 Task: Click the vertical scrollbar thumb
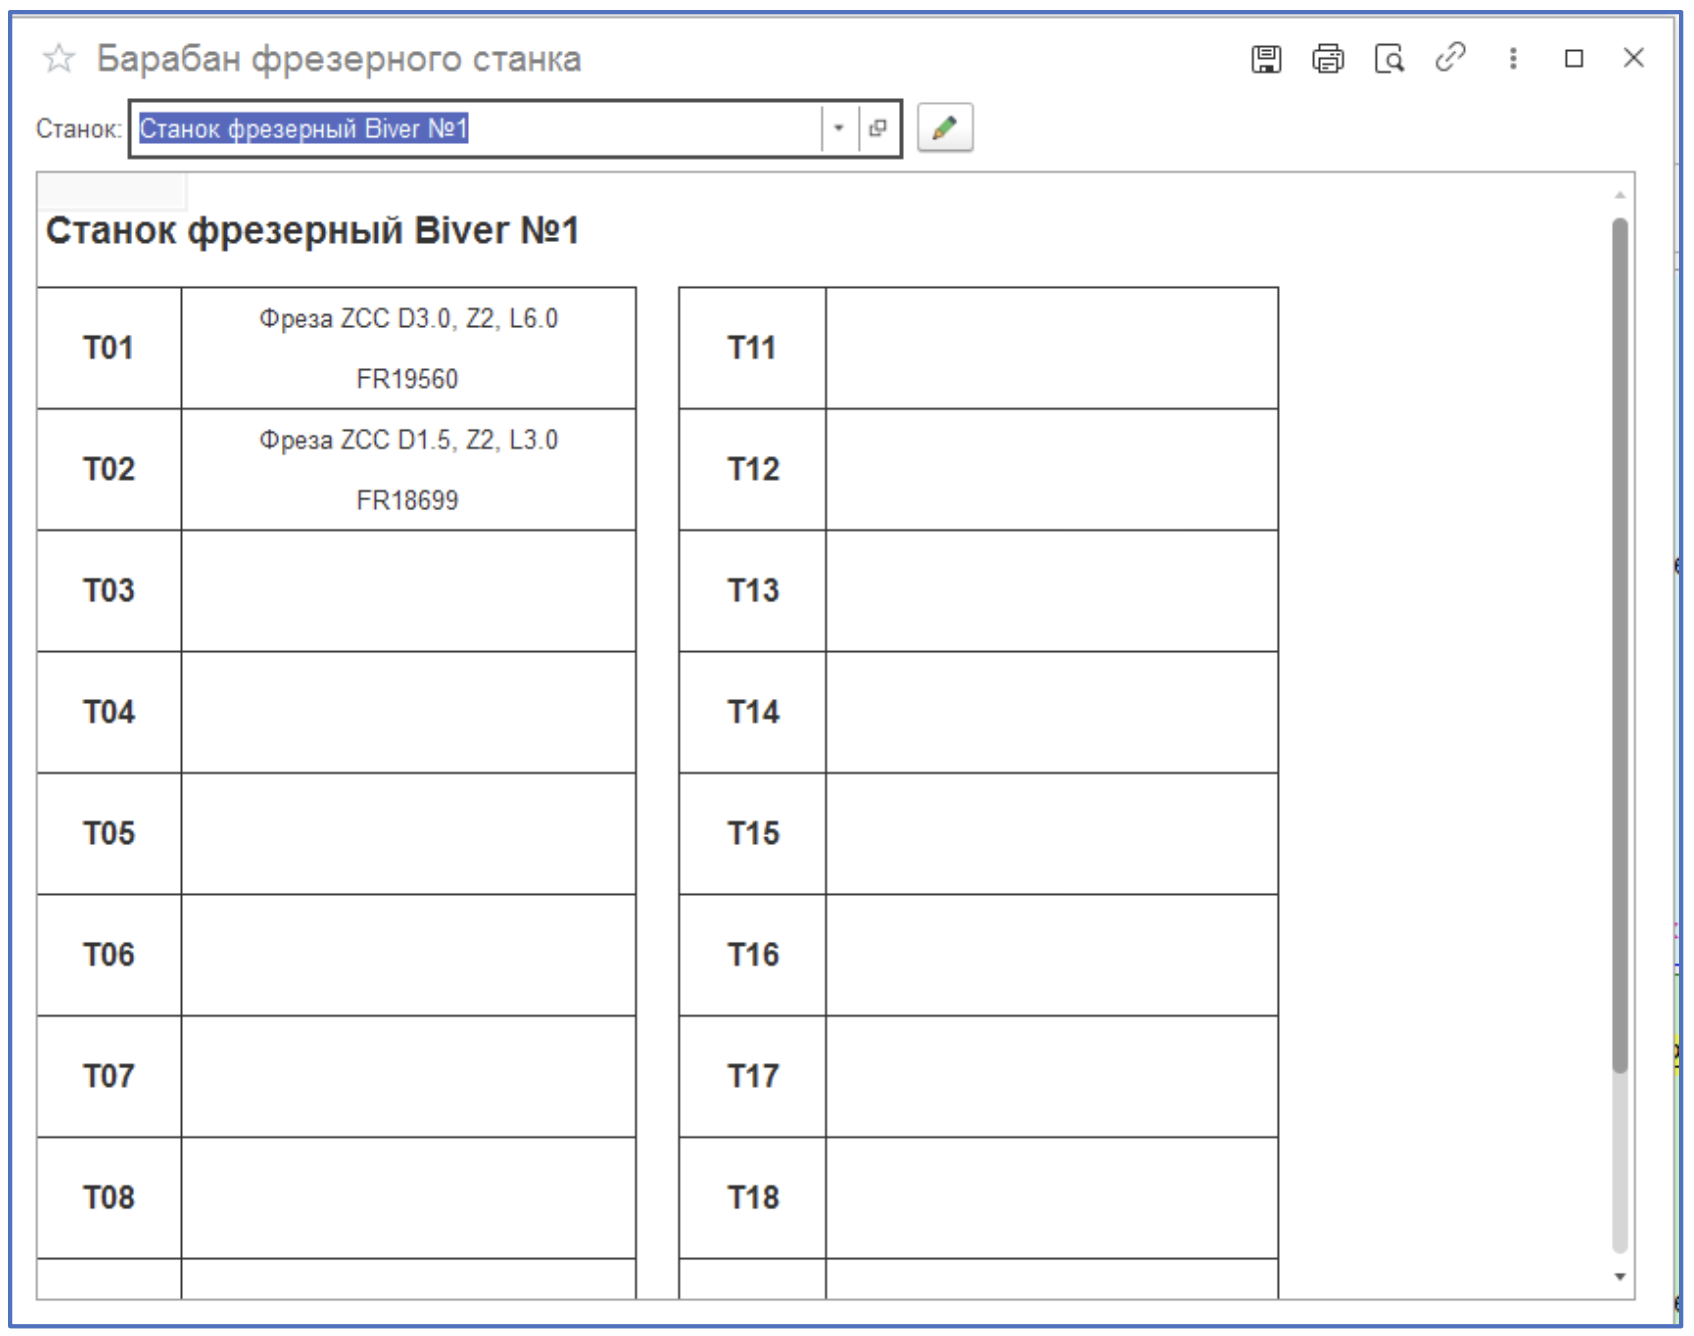[x=1619, y=640]
